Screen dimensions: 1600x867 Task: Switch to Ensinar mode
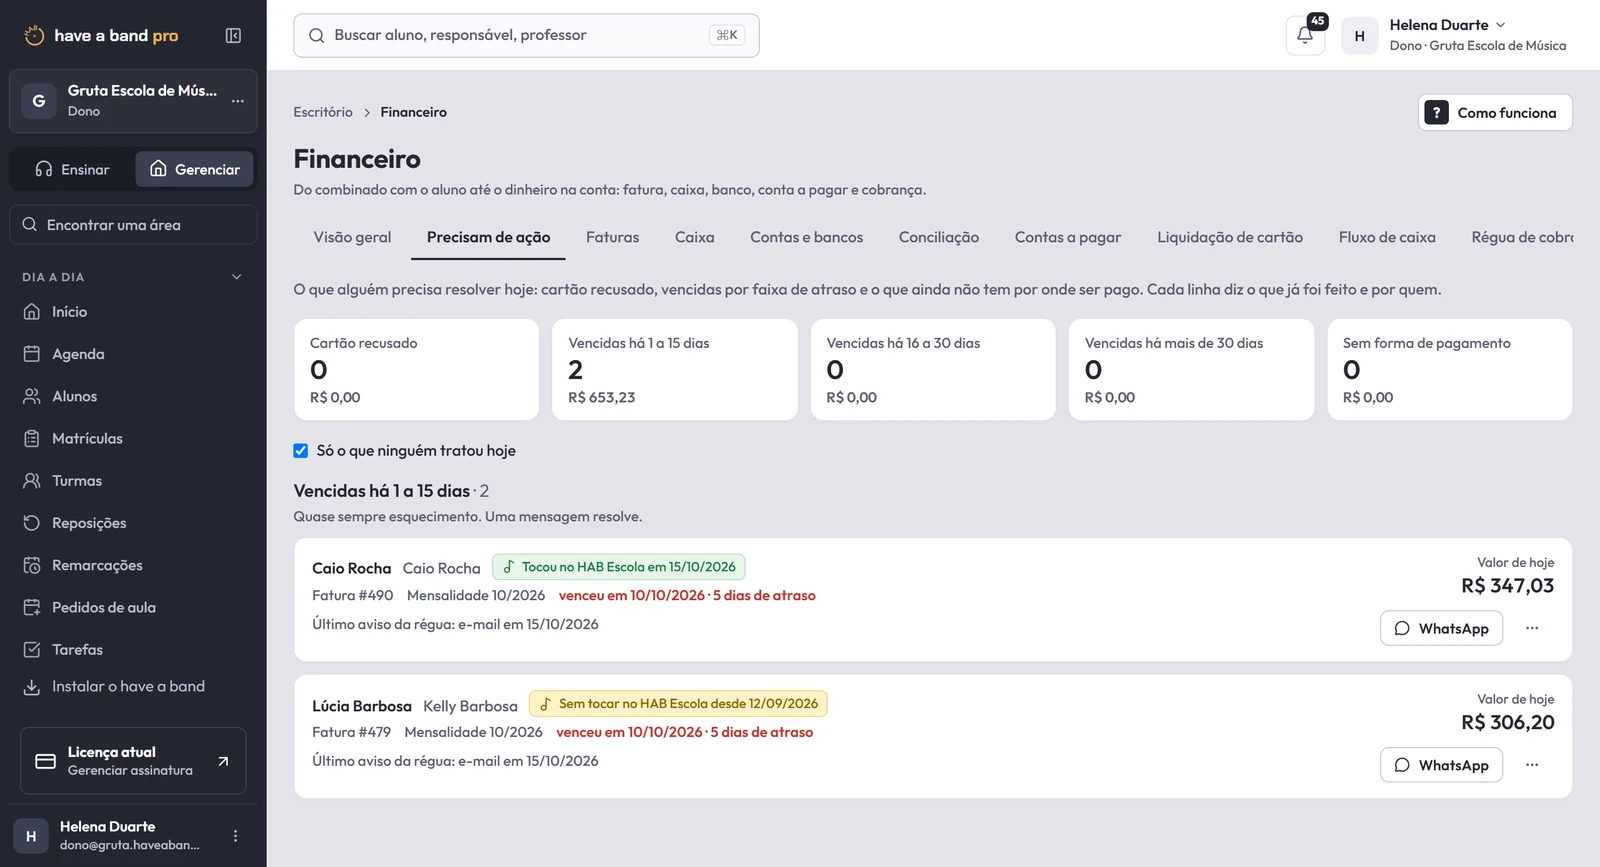(x=72, y=170)
